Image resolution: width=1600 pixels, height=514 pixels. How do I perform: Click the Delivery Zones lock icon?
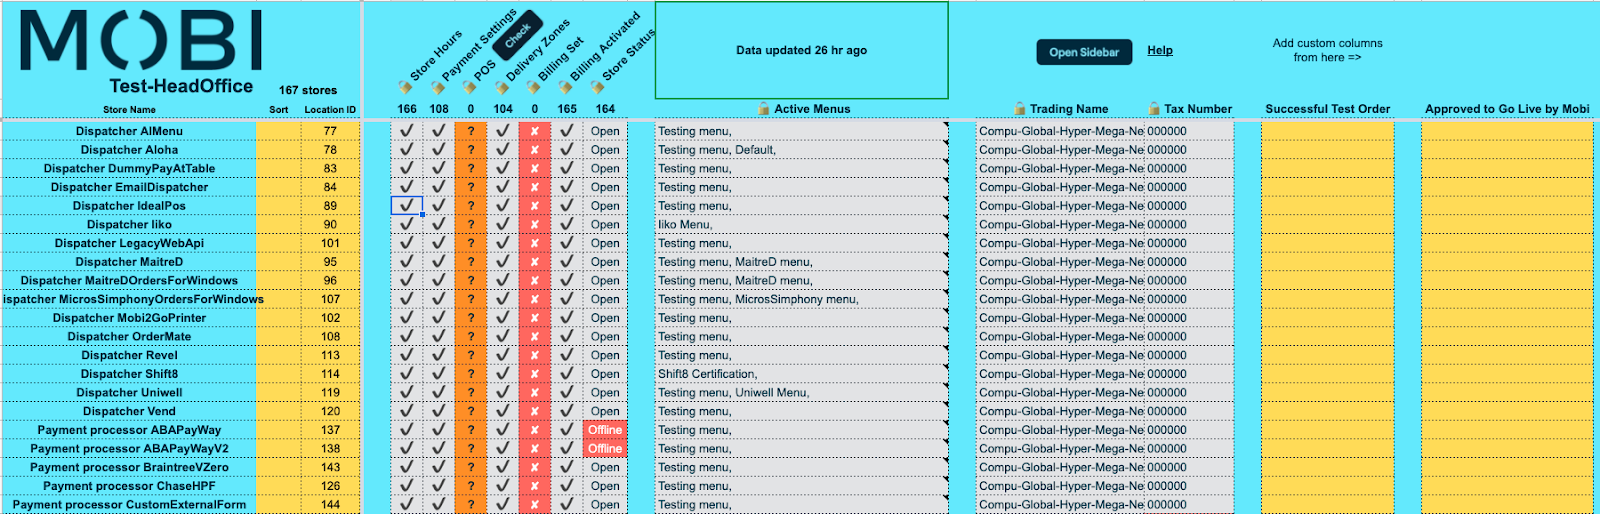501,88
